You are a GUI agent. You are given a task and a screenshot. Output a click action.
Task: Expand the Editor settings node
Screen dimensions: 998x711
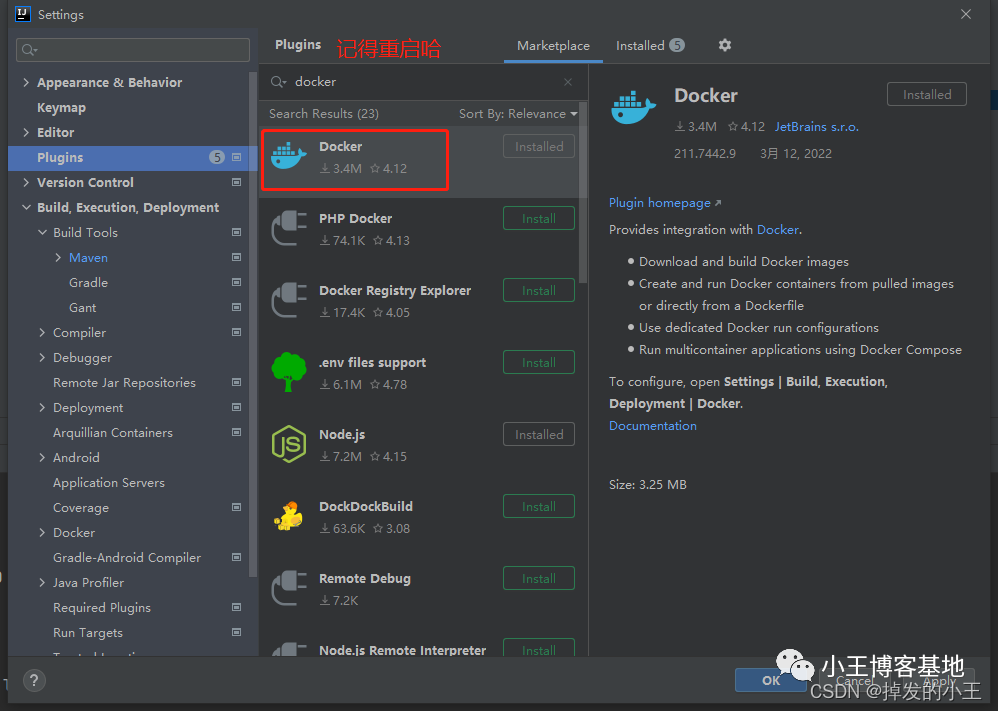pos(26,132)
